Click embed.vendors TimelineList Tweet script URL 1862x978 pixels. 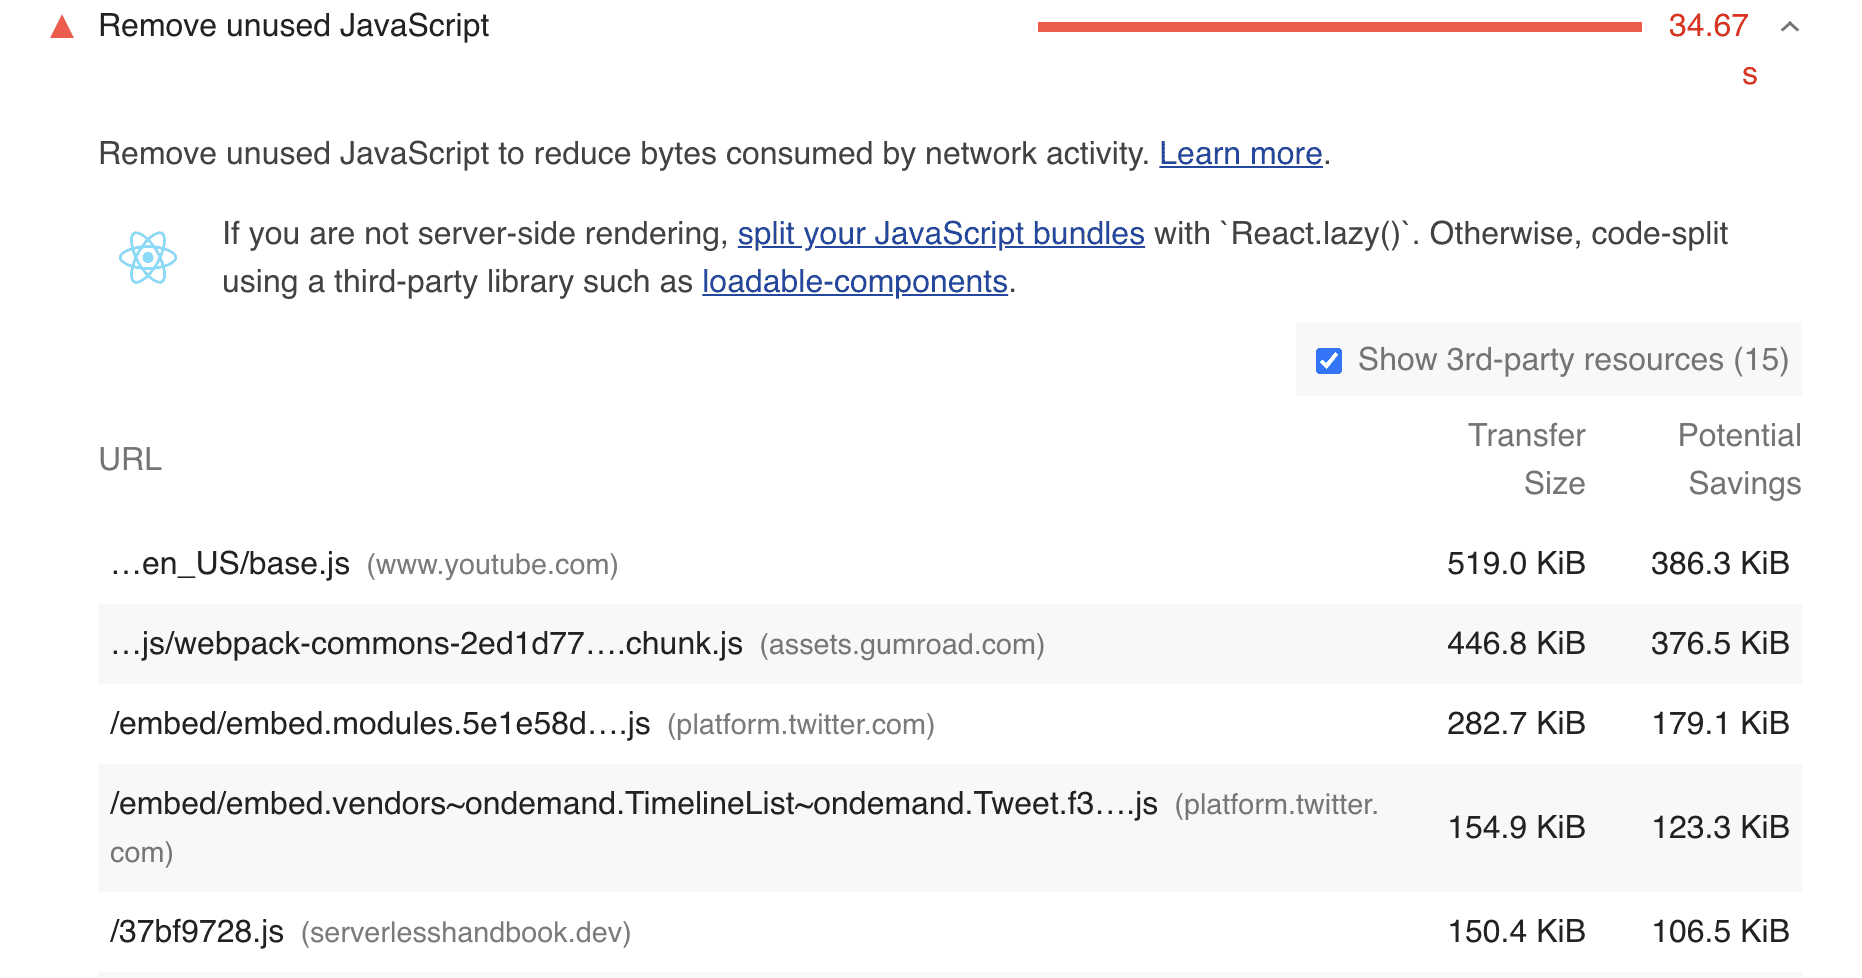pyautogui.click(x=633, y=804)
